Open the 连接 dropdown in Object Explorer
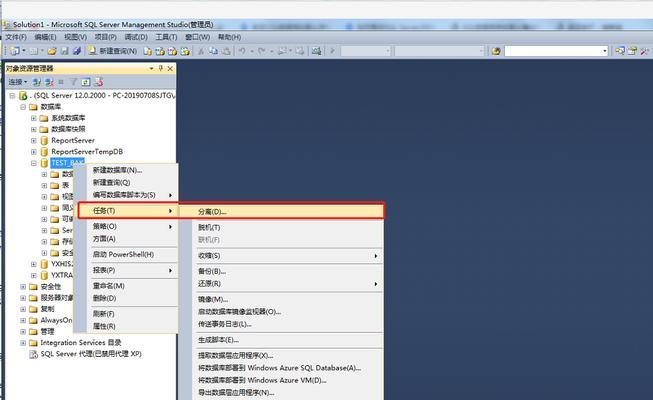This screenshot has width=653, height=400. click(17, 82)
